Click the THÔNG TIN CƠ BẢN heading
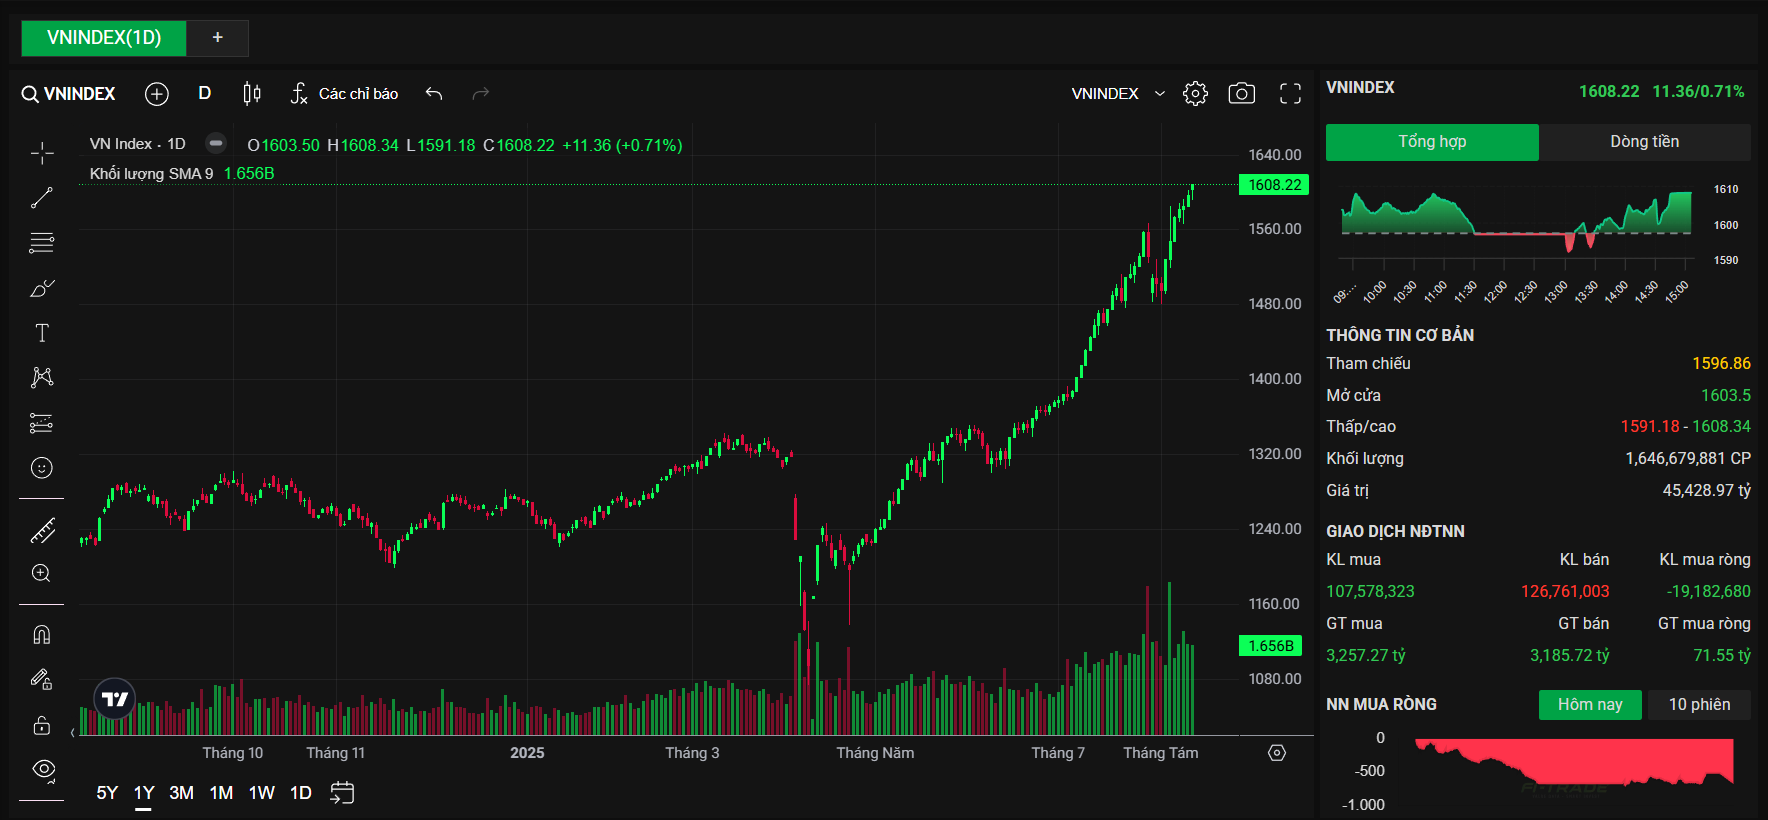 pyautogui.click(x=1400, y=336)
